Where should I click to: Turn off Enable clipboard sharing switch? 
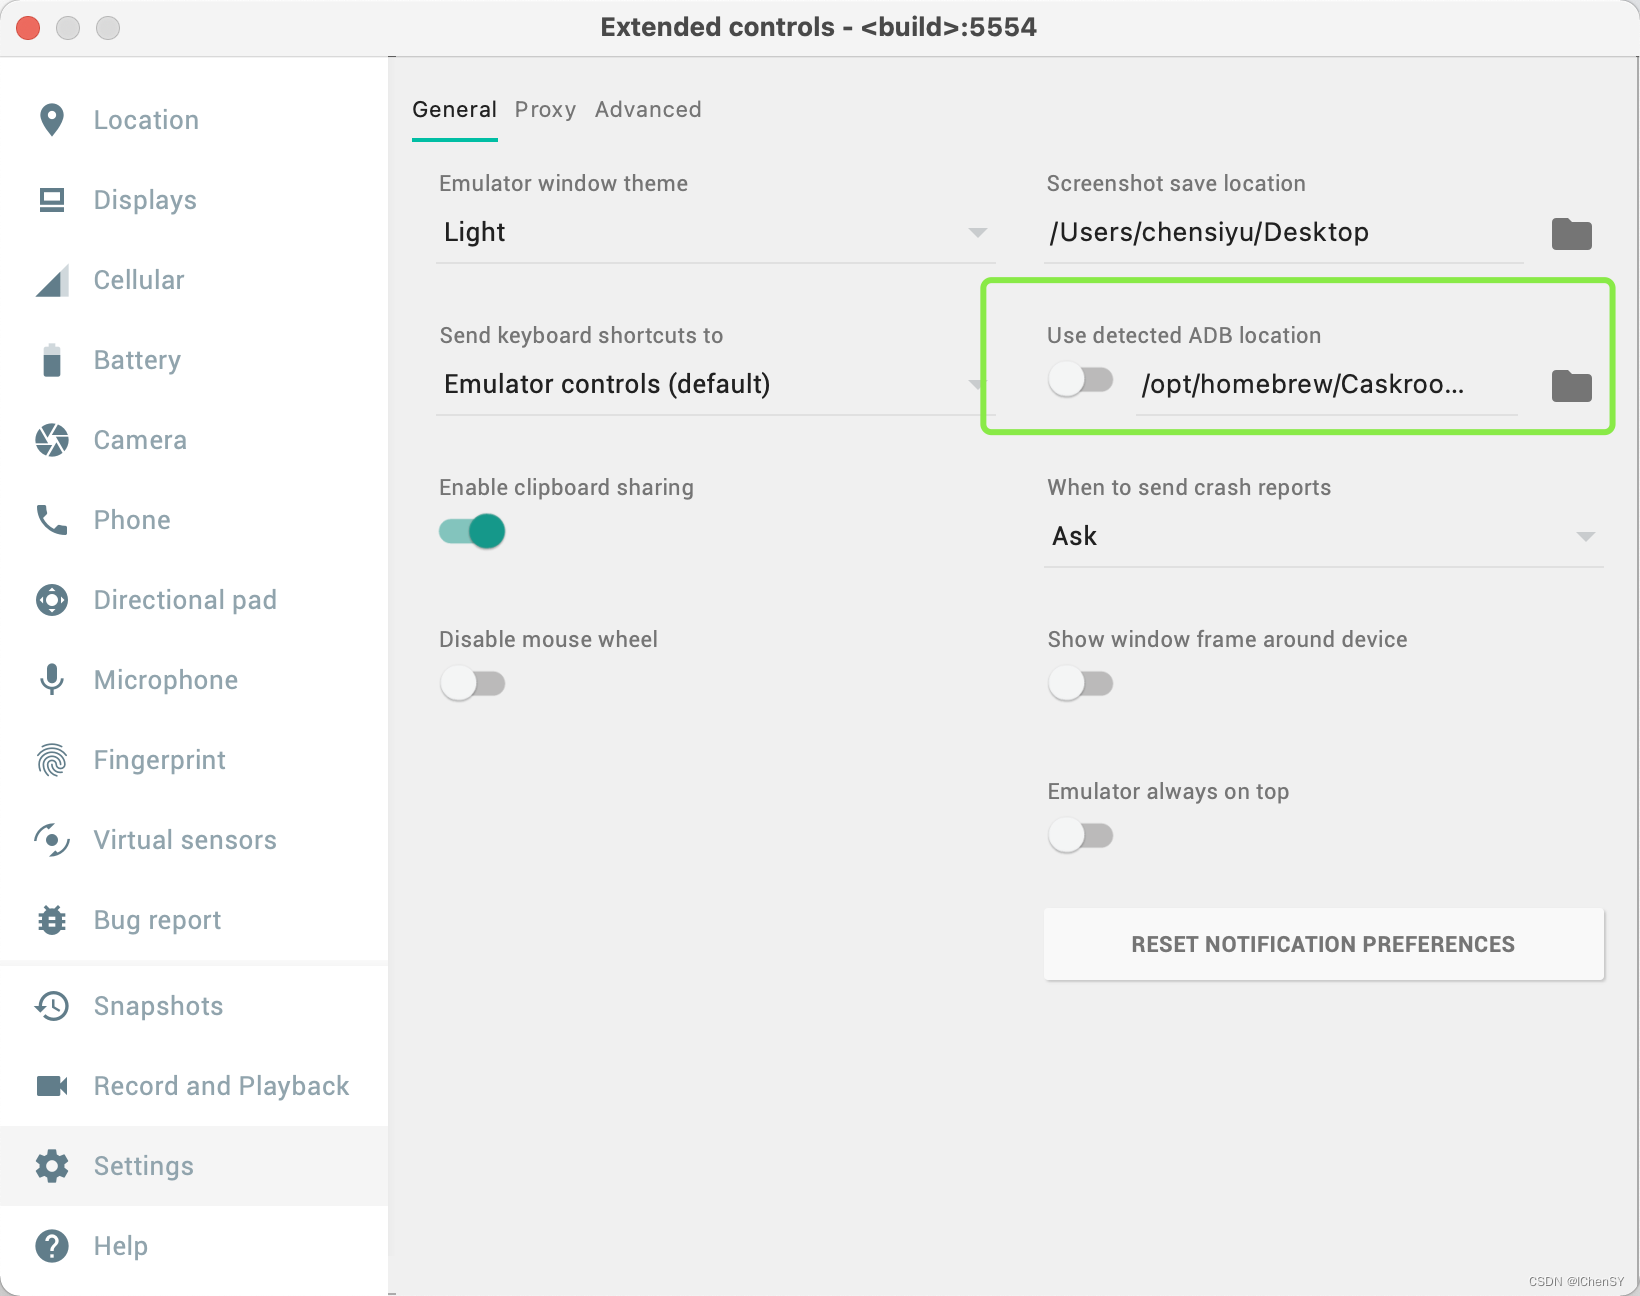472,531
